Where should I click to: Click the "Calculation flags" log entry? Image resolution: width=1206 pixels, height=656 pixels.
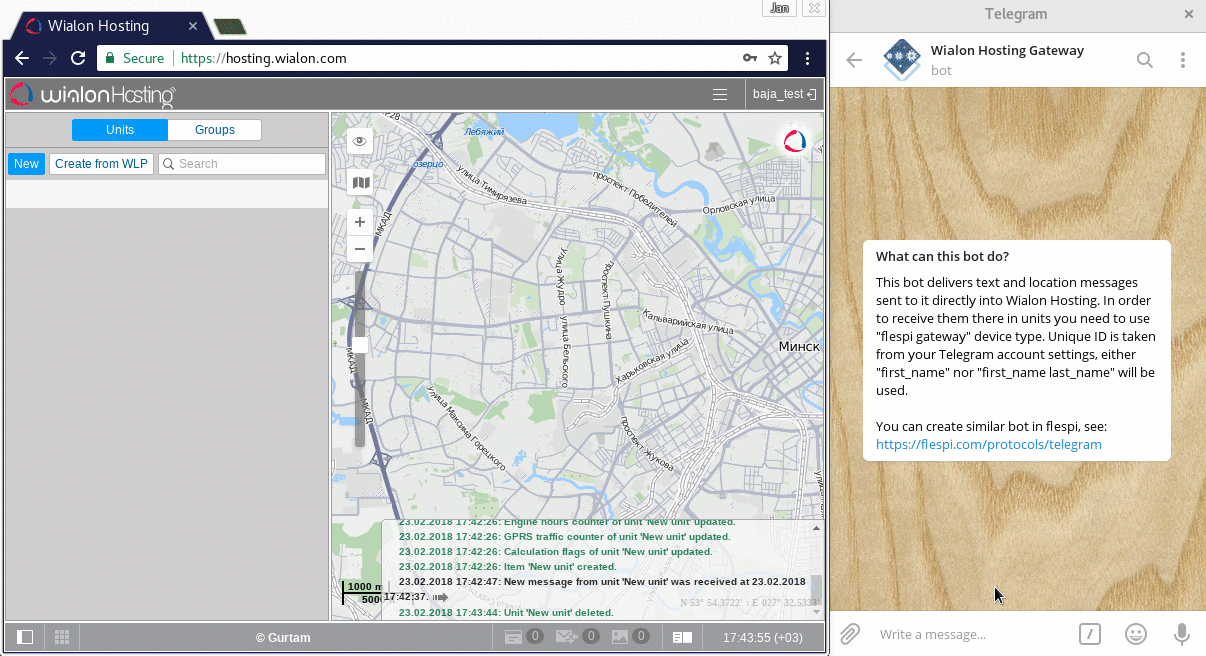tap(555, 552)
